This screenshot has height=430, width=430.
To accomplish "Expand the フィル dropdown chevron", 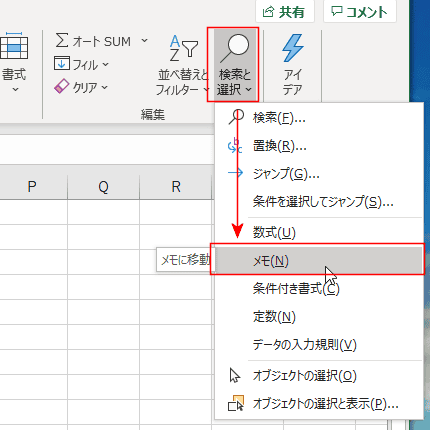I will pyautogui.click(x=105, y=64).
